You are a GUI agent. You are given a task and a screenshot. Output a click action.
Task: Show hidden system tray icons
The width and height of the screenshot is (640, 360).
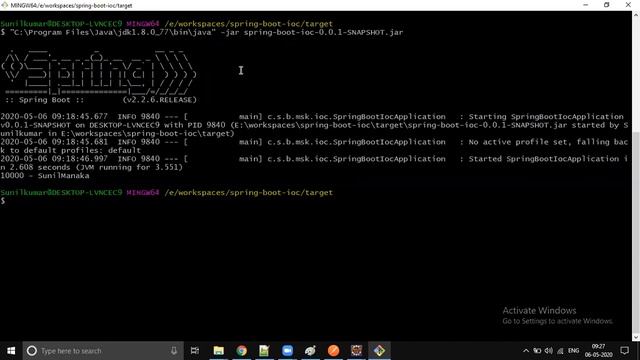[526, 351]
